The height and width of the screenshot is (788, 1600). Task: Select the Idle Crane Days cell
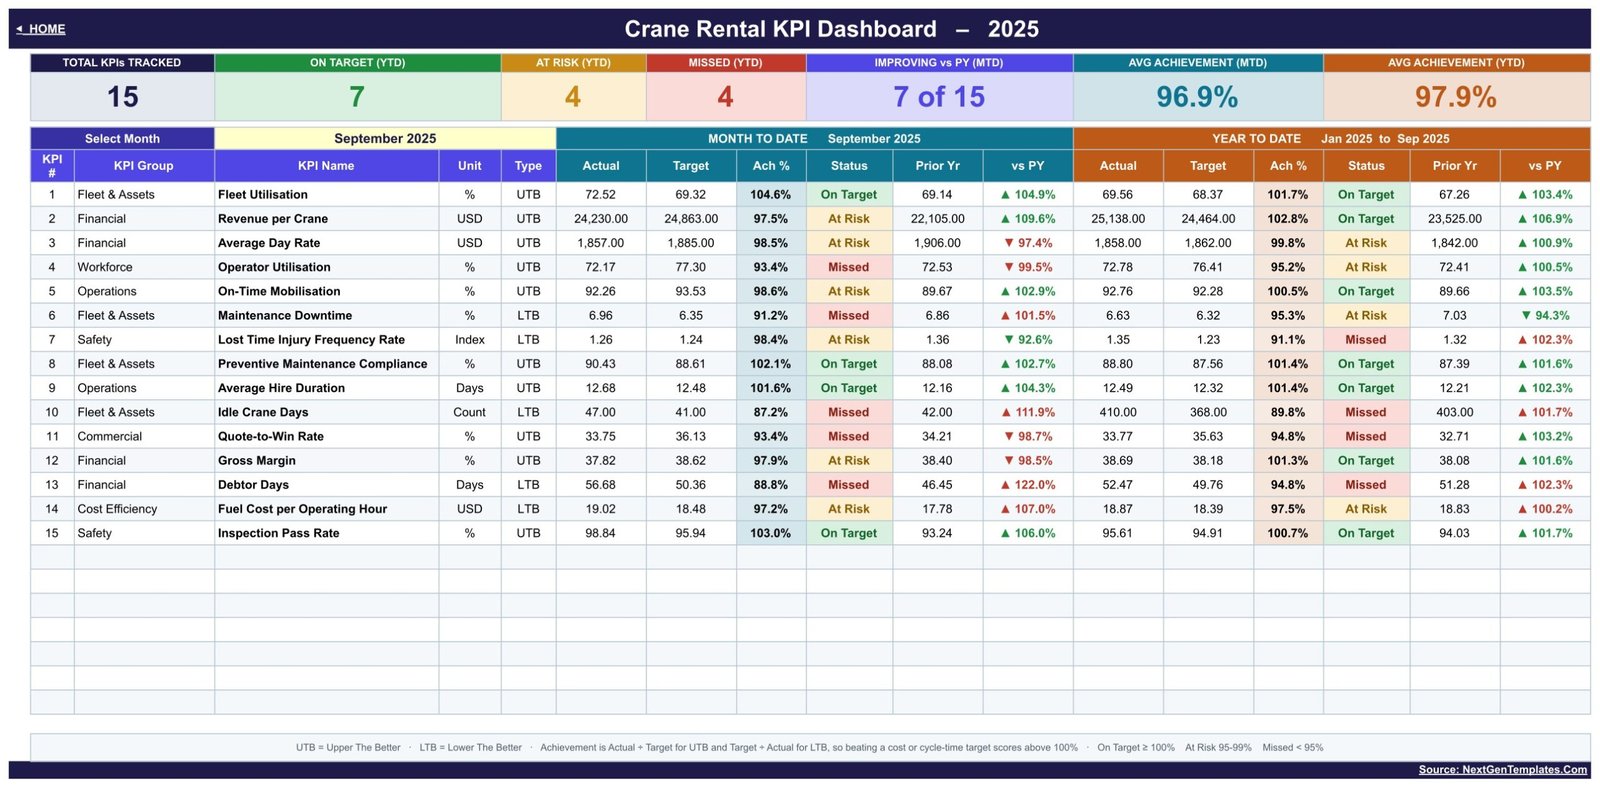click(x=326, y=412)
